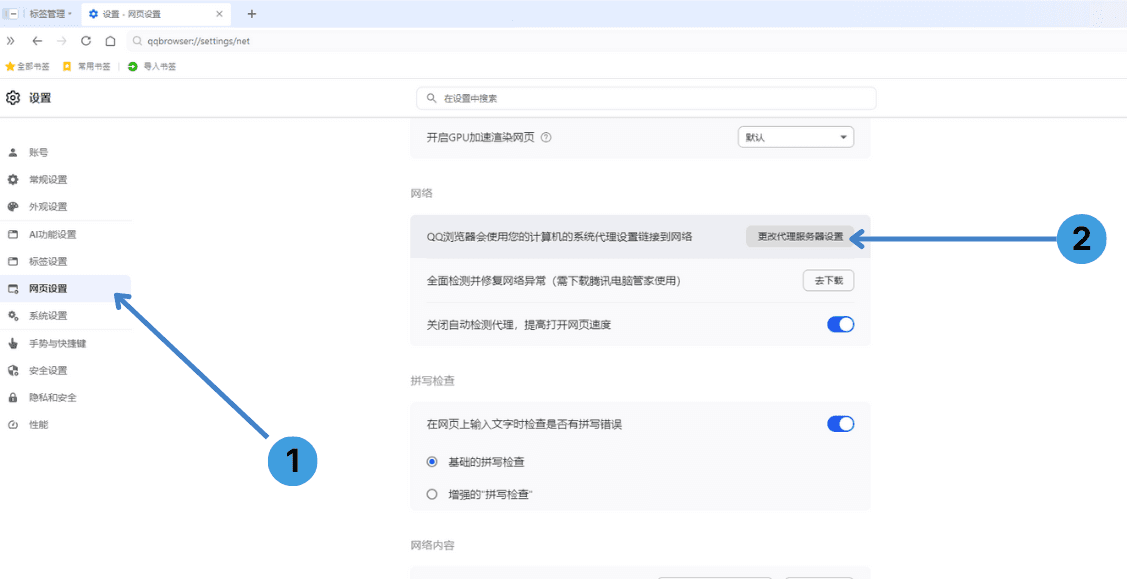Click 导入书签 to import bookmarks
Screen dimensions: 1127x579
coord(152,66)
